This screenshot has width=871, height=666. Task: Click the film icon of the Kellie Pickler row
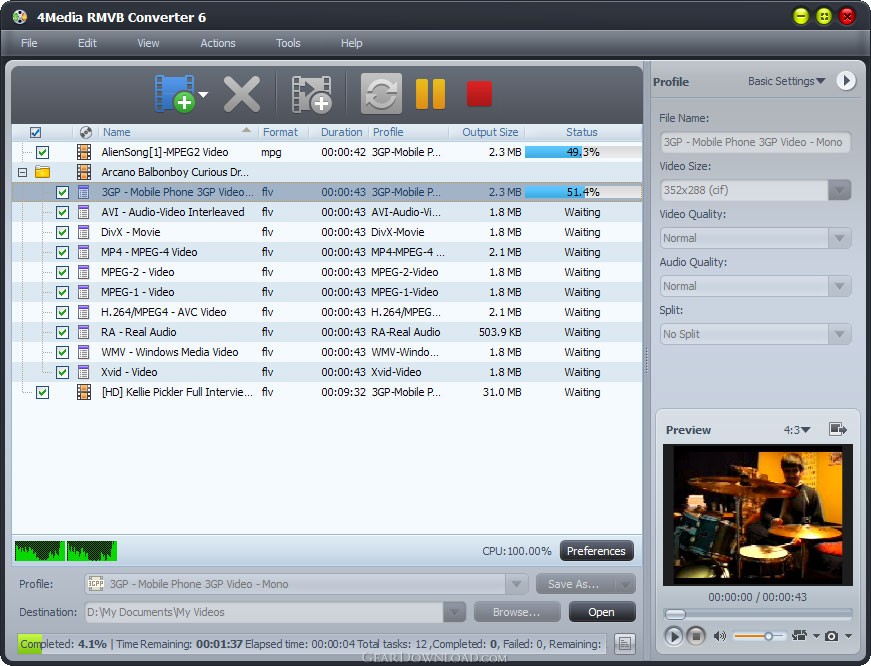tap(84, 392)
